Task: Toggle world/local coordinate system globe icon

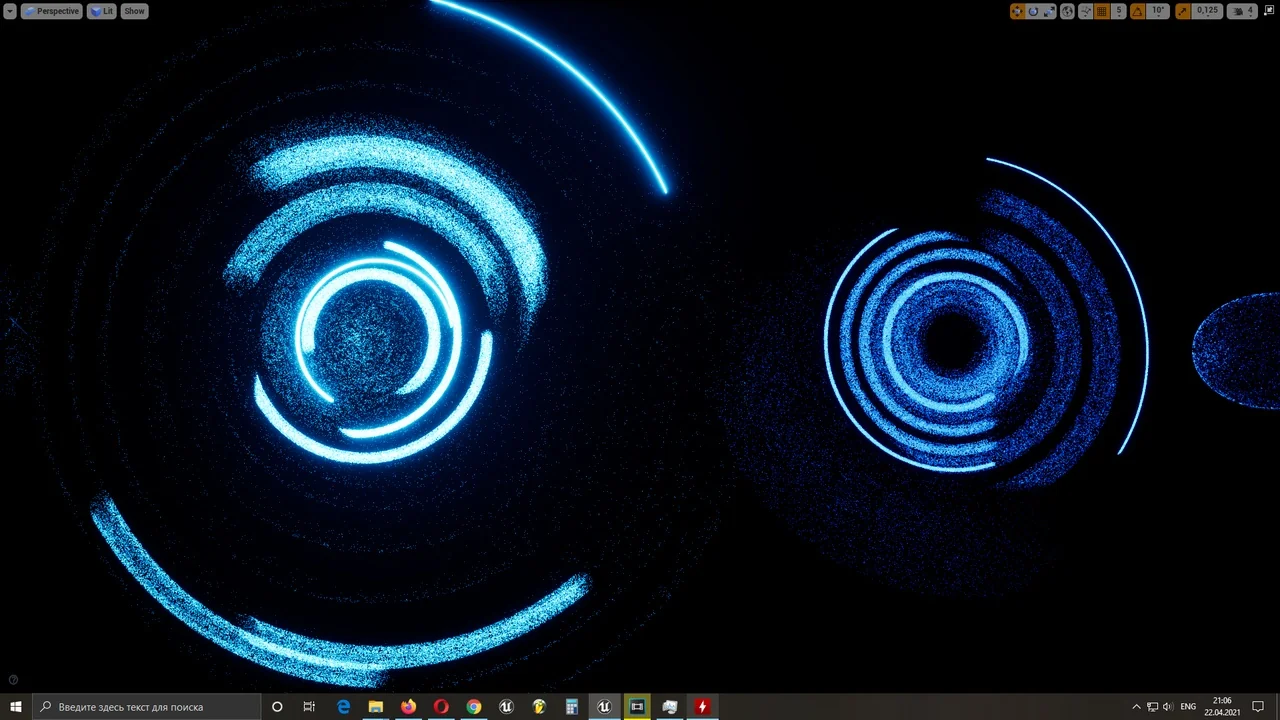Action: (1067, 11)
